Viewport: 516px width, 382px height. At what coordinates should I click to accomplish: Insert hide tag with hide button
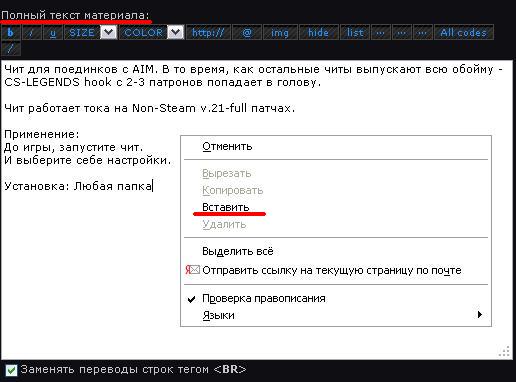coord(319,32)
